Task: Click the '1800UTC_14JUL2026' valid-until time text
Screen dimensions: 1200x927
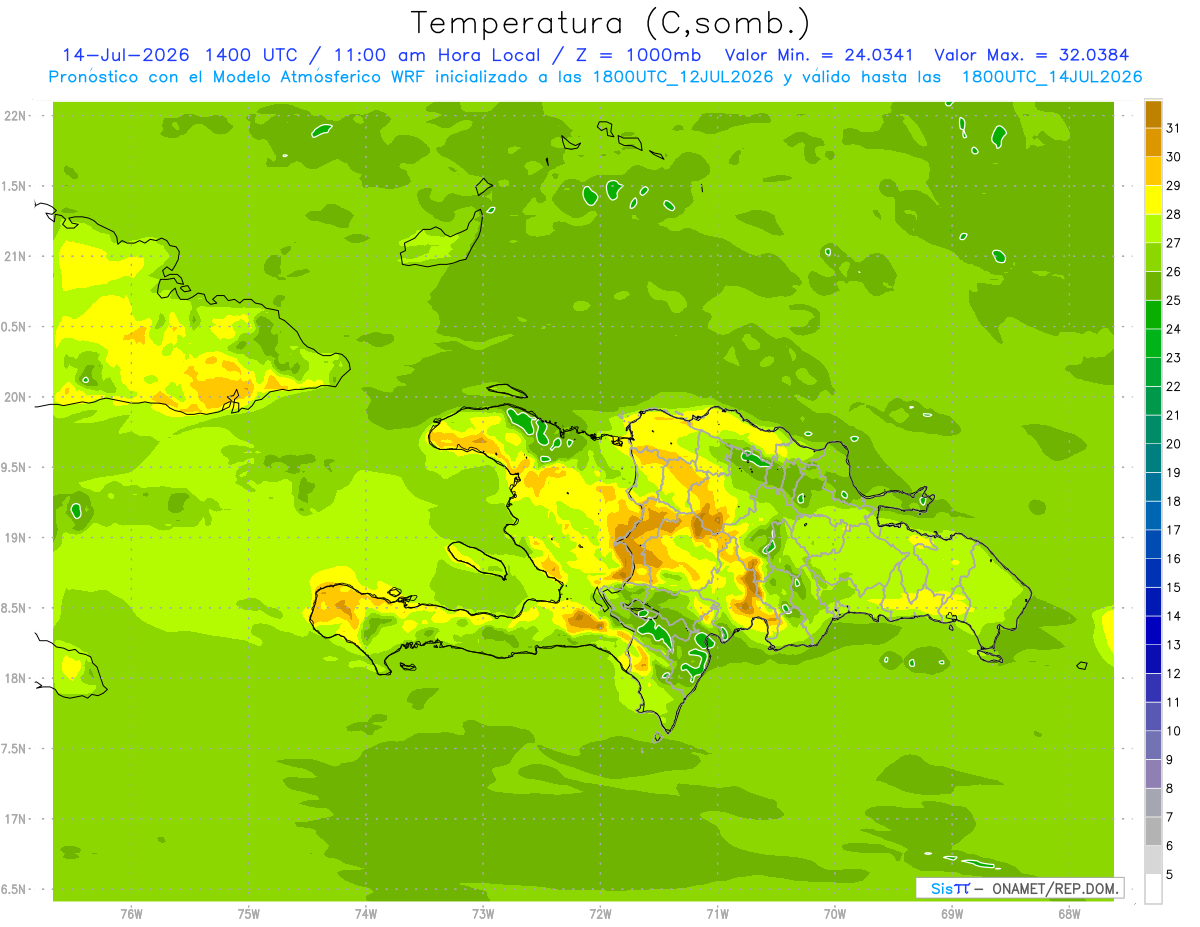Action: point(1051,77)
